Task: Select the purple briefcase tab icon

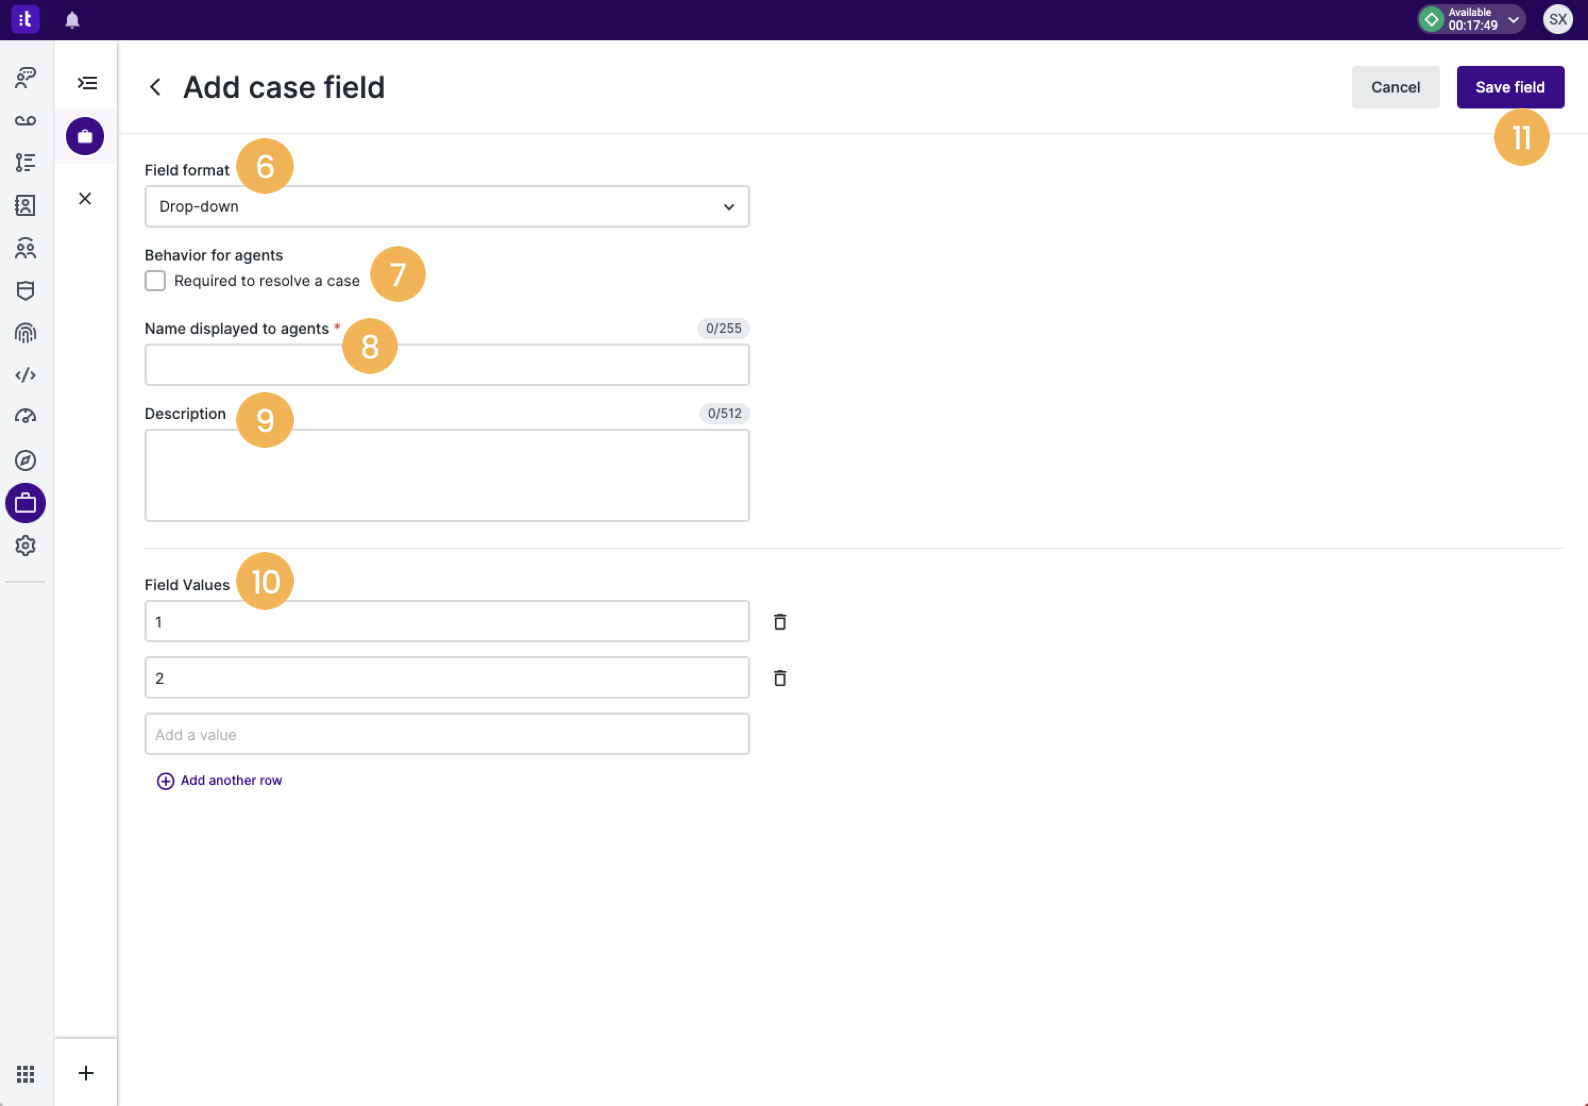Action: coord(85,136)
